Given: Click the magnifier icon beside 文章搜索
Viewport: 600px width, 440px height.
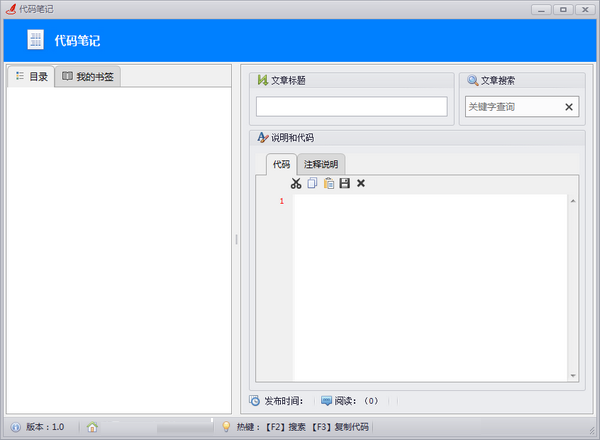Looking at the screenshot, I should click(x=473, y=80).
